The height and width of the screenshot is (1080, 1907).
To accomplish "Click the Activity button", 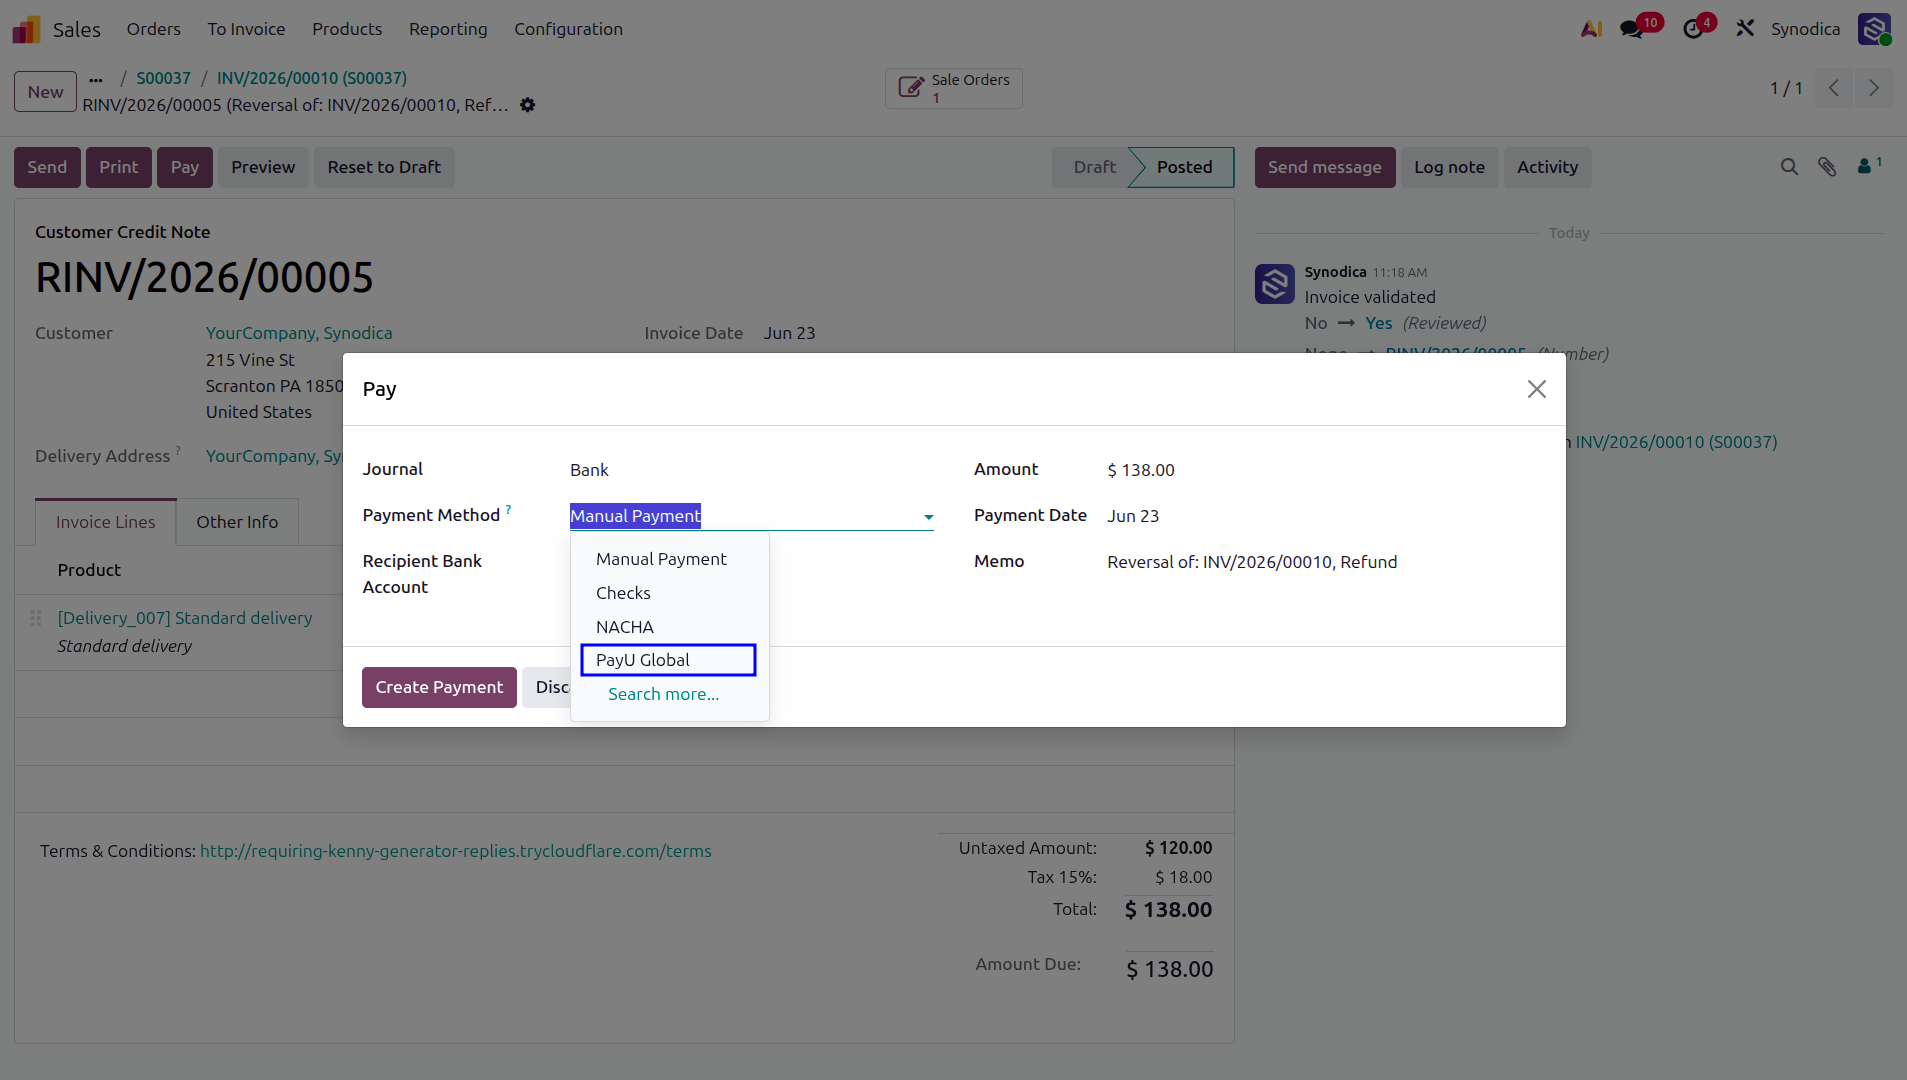I will 1547,167.
